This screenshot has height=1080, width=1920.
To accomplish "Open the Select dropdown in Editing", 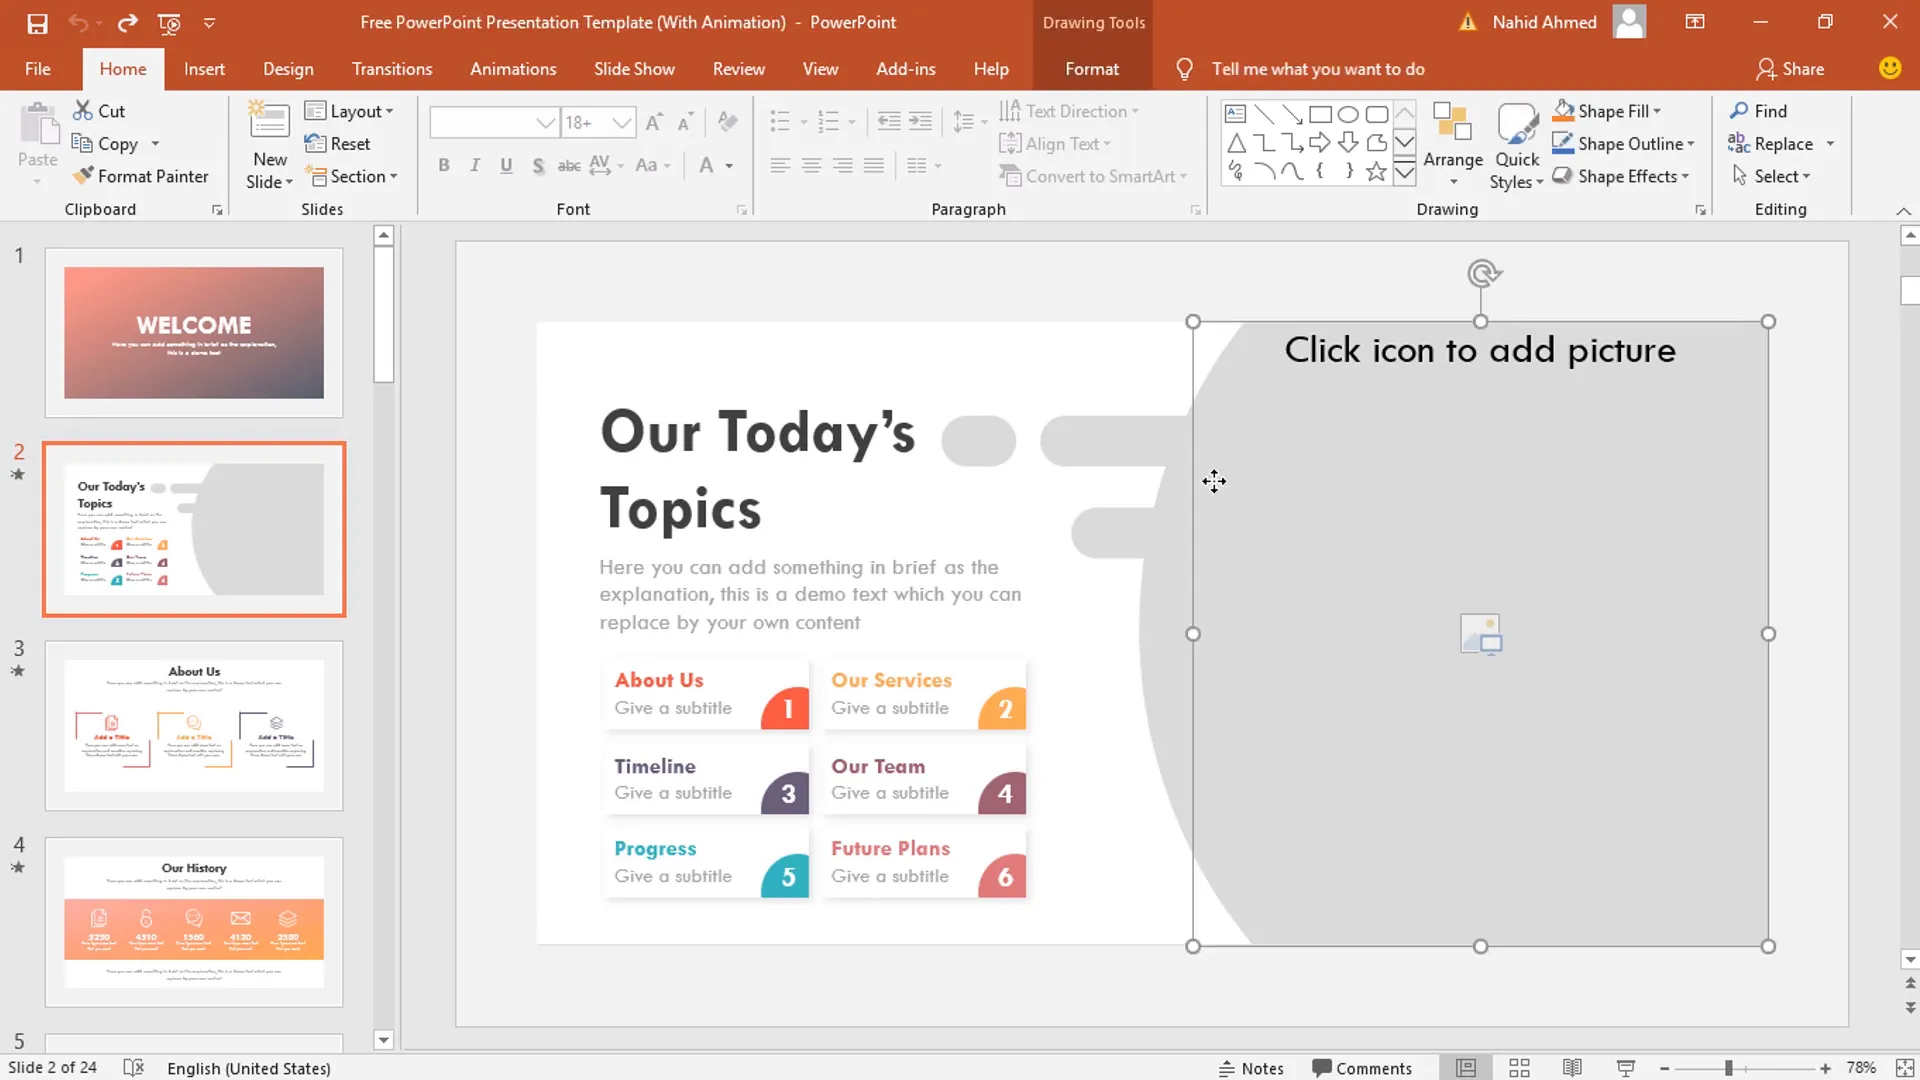I will point(1771,176).
